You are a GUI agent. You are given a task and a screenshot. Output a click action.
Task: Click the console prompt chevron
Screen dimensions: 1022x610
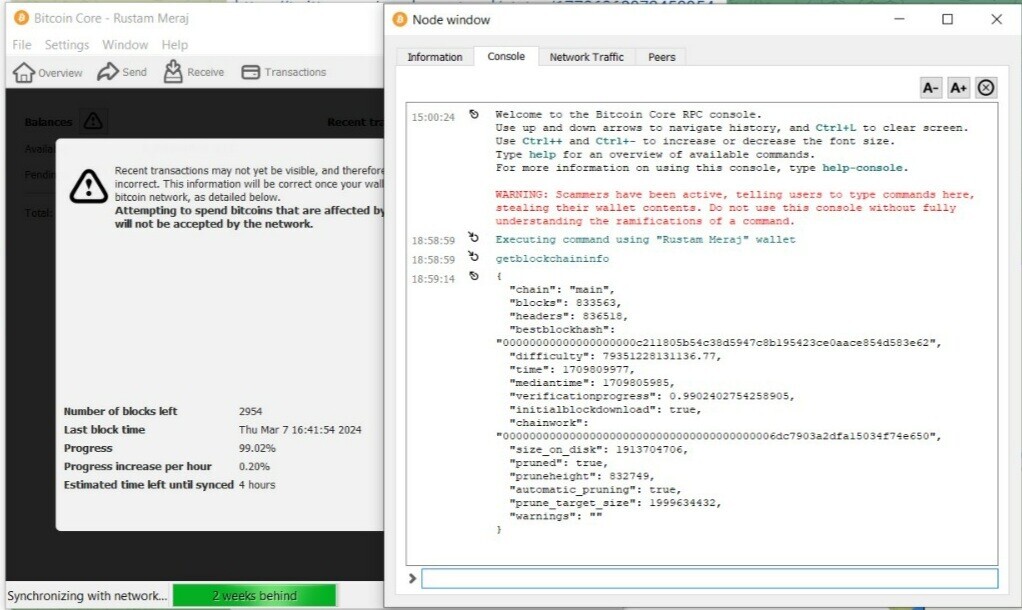pyautogui.click(x=412, y=578)
